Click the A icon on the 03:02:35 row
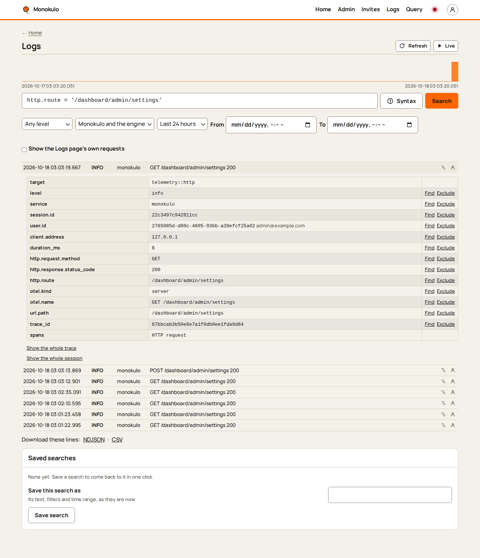Image resolution: width=480 pixels, height=558 pixels. coord(453,392)
